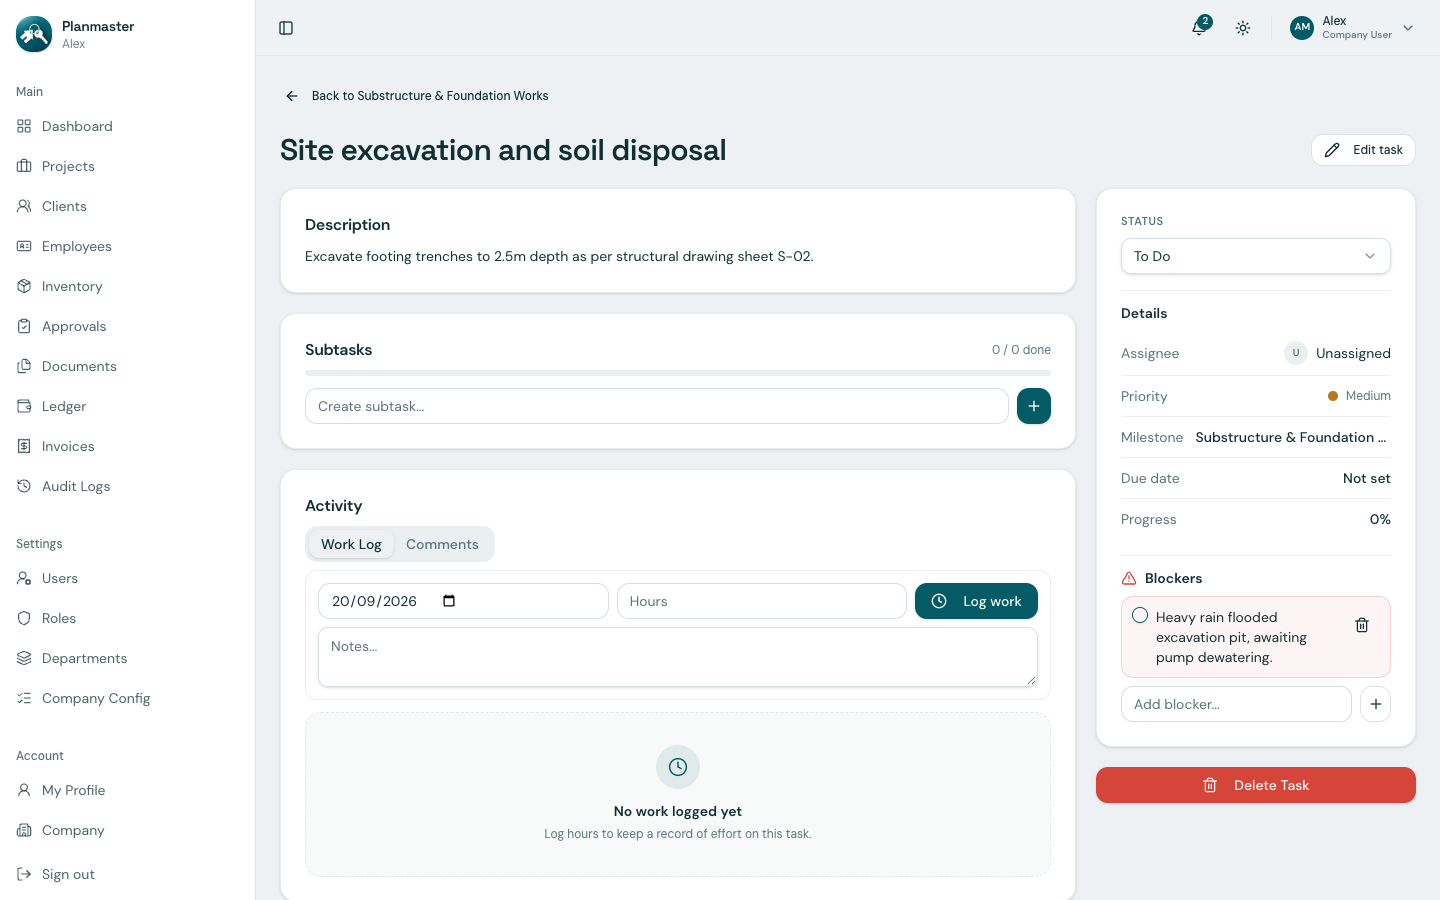Click the Log work button

(976, 601)
